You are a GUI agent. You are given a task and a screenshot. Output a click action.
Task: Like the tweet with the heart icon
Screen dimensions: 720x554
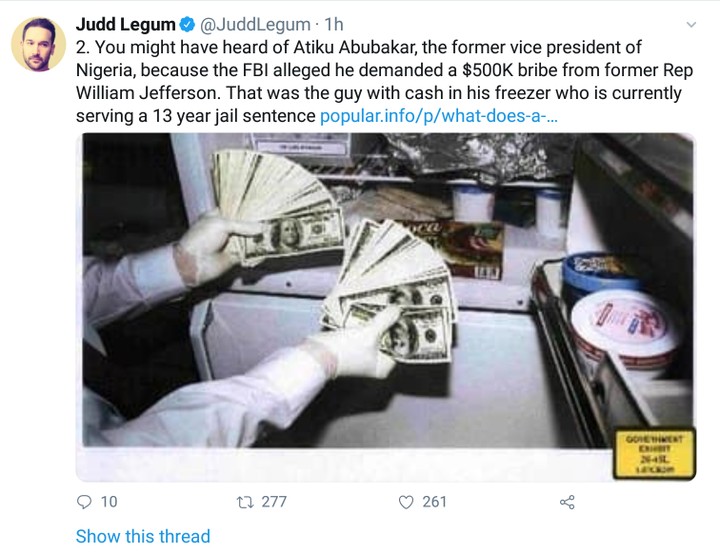[406, 501]
